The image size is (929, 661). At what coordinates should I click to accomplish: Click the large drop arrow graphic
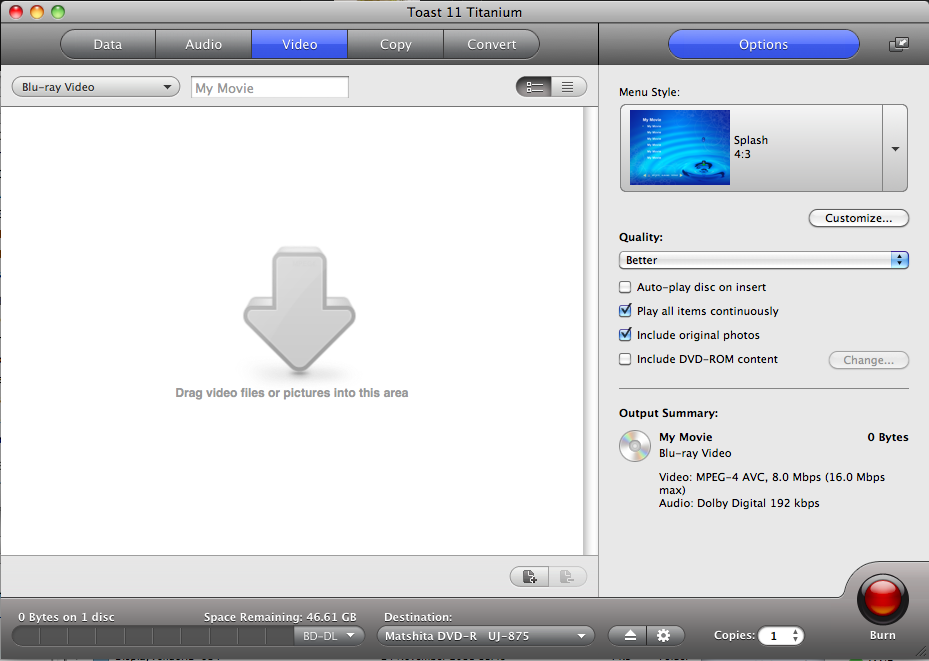point(299,309)
